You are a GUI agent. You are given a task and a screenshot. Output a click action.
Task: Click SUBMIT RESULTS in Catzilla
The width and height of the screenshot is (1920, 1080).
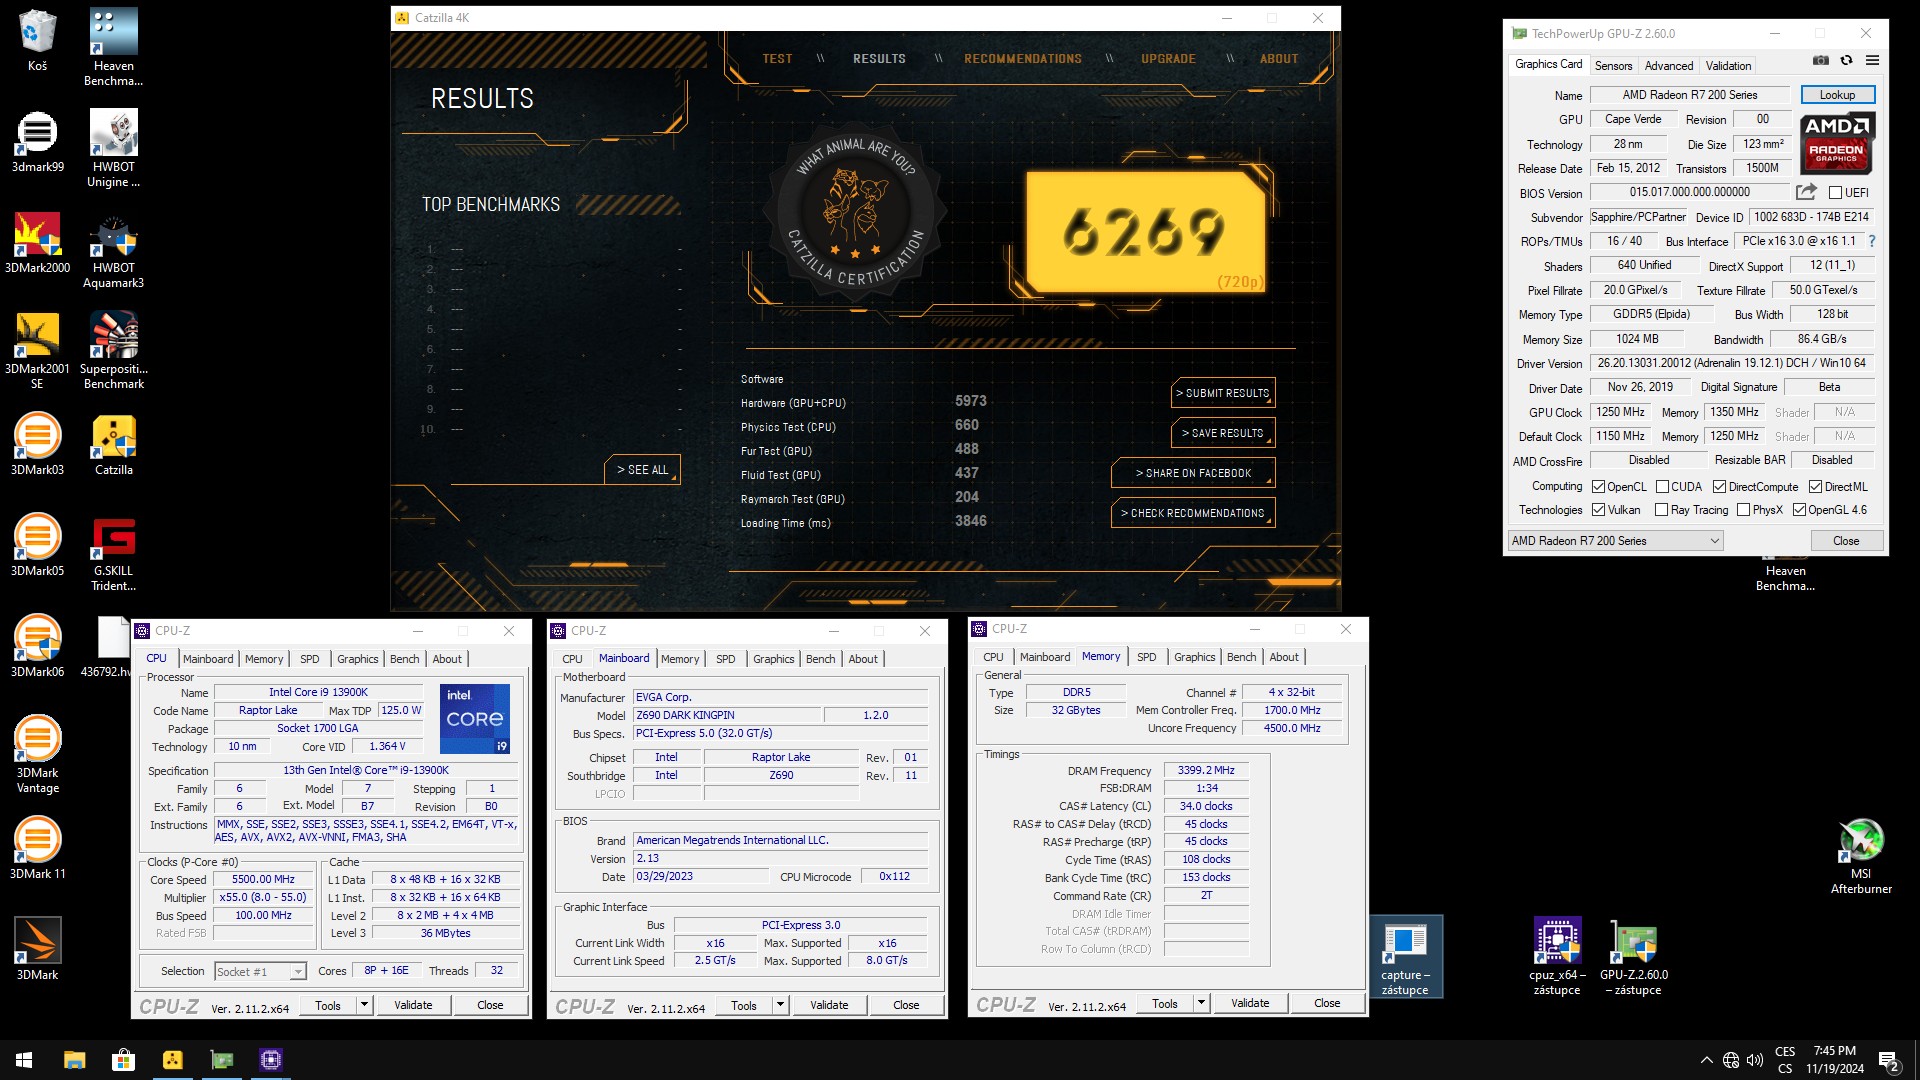click(1223, 393)
